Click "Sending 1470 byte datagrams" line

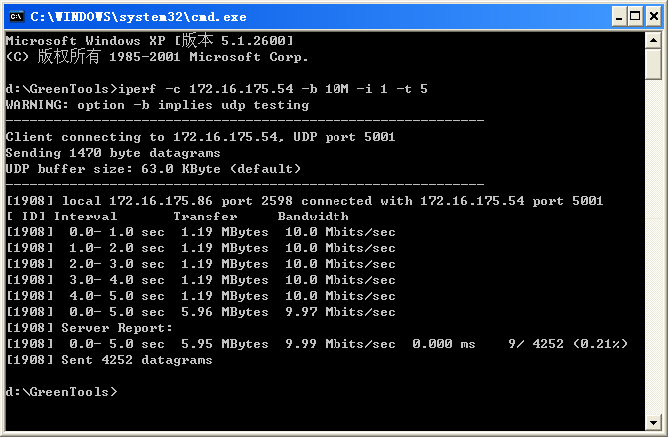[113, 153]
